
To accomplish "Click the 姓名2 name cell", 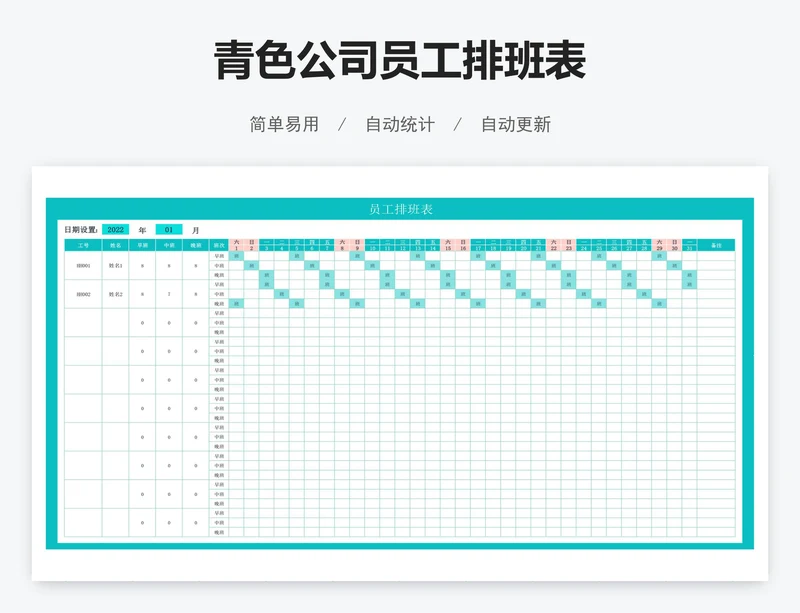I will coord(115,294).
